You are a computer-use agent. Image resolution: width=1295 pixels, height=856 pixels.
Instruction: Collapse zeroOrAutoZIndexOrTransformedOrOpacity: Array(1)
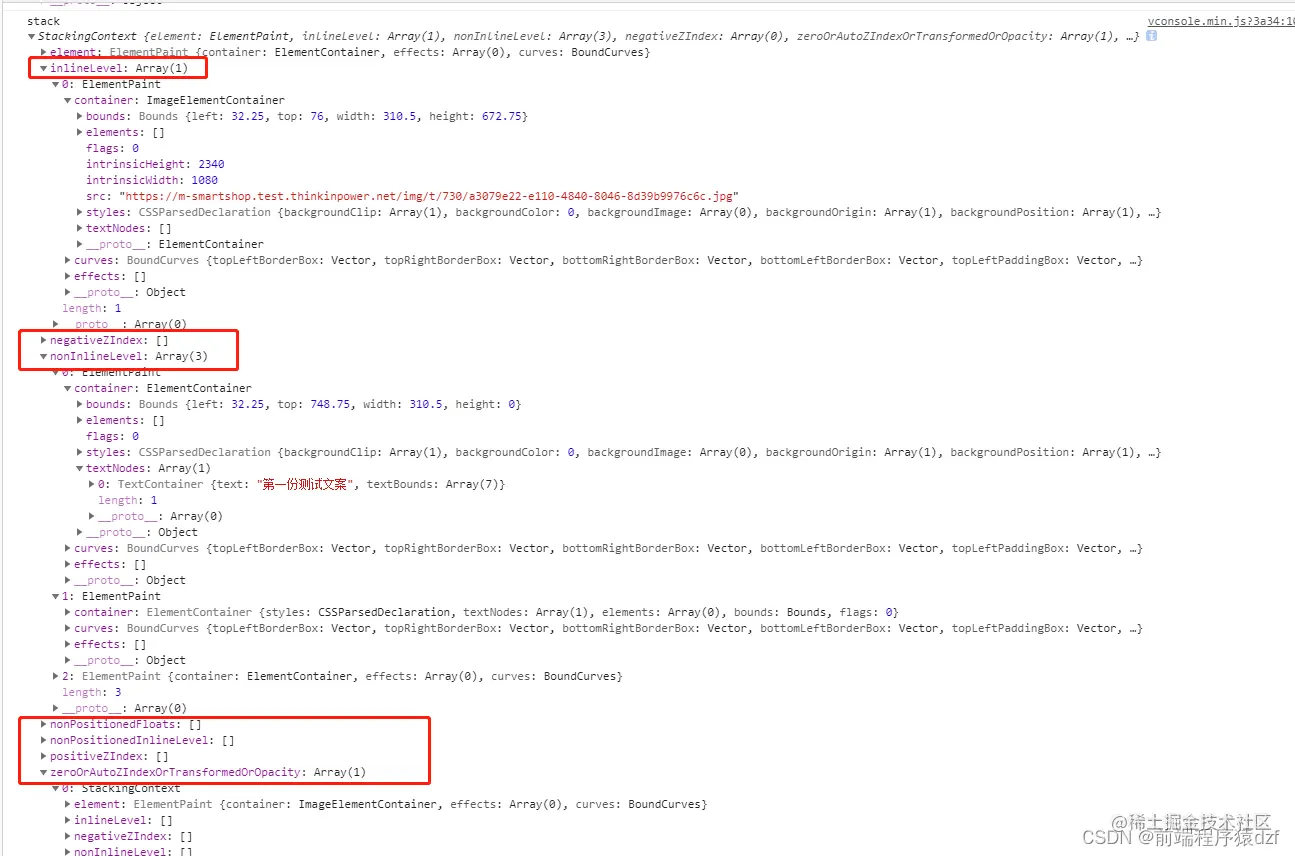point(43,772)
